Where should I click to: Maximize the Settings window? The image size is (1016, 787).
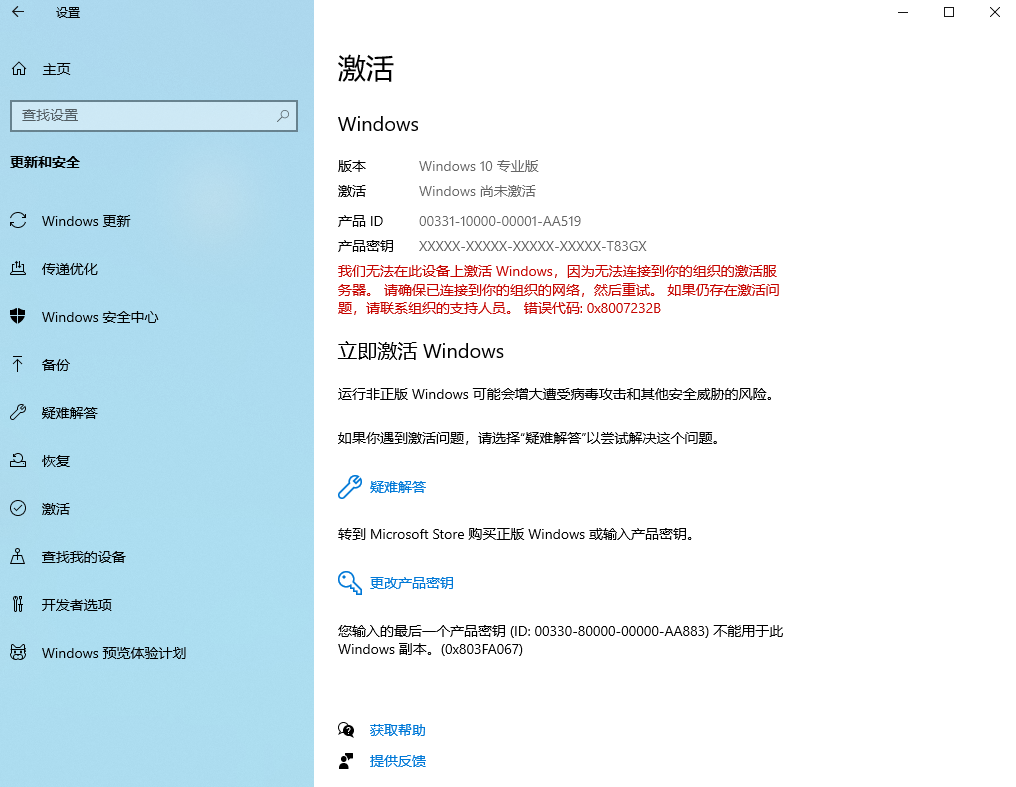click(x=949, y=12)
